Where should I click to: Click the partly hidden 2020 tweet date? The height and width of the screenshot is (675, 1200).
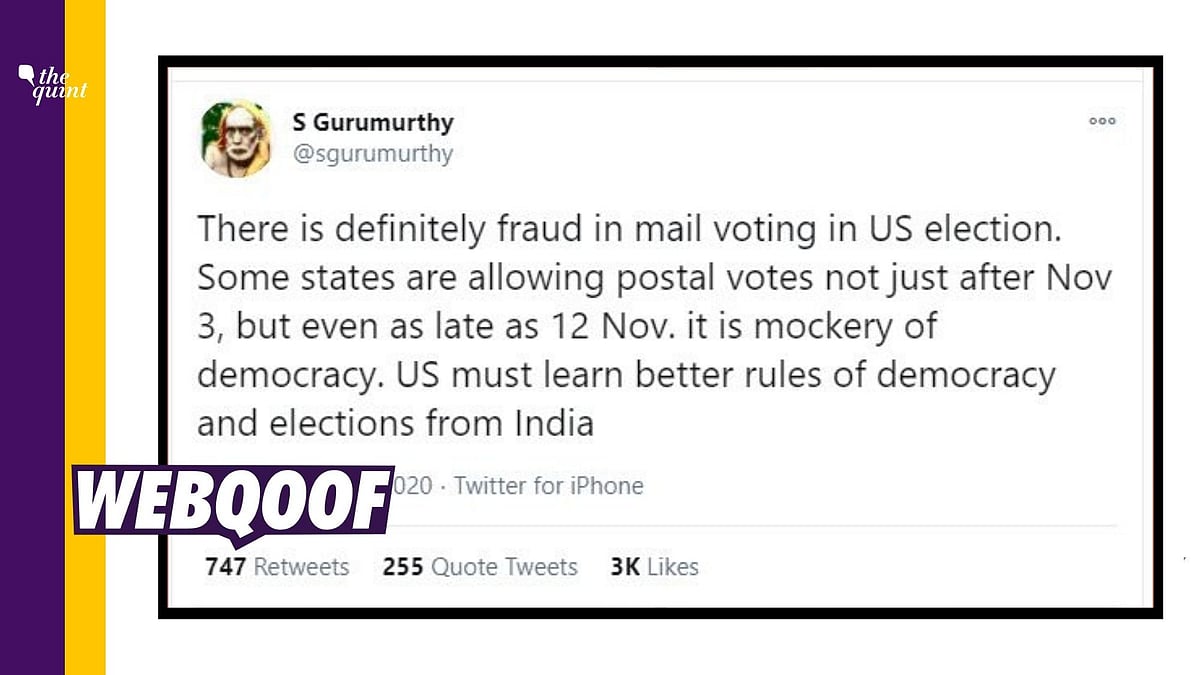coord(414,486)
